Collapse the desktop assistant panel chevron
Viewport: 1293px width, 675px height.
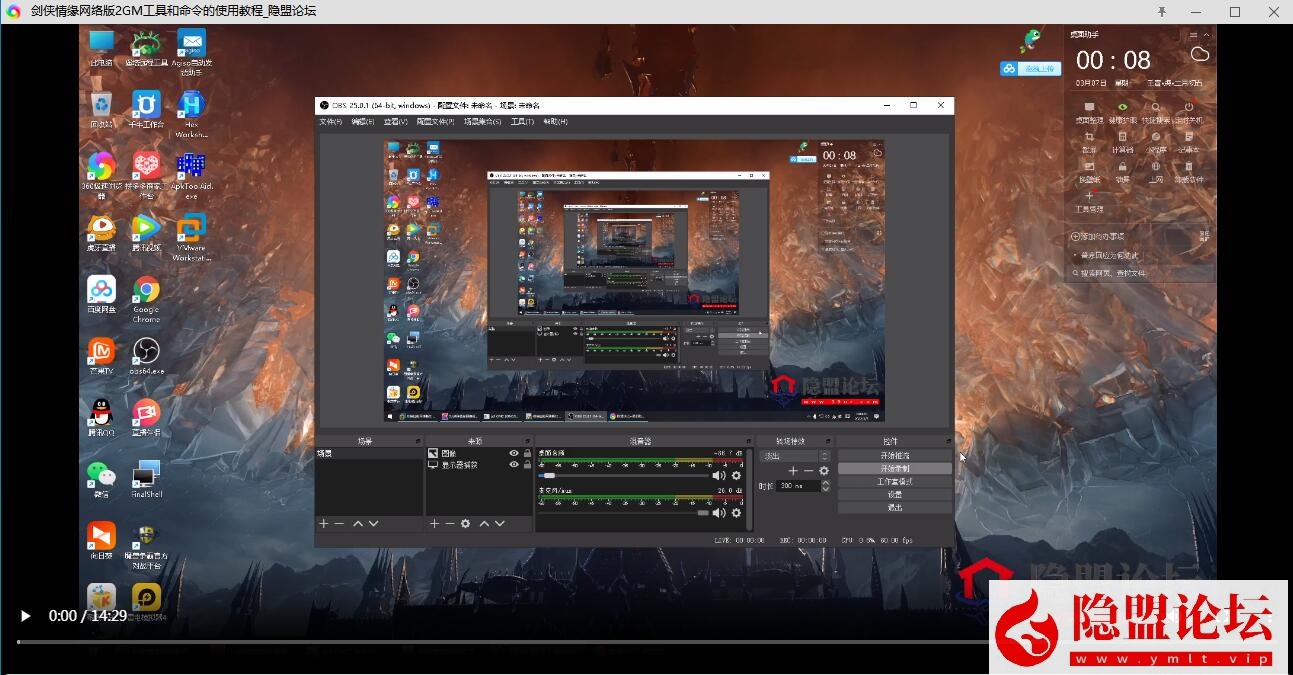[1206, 34]
